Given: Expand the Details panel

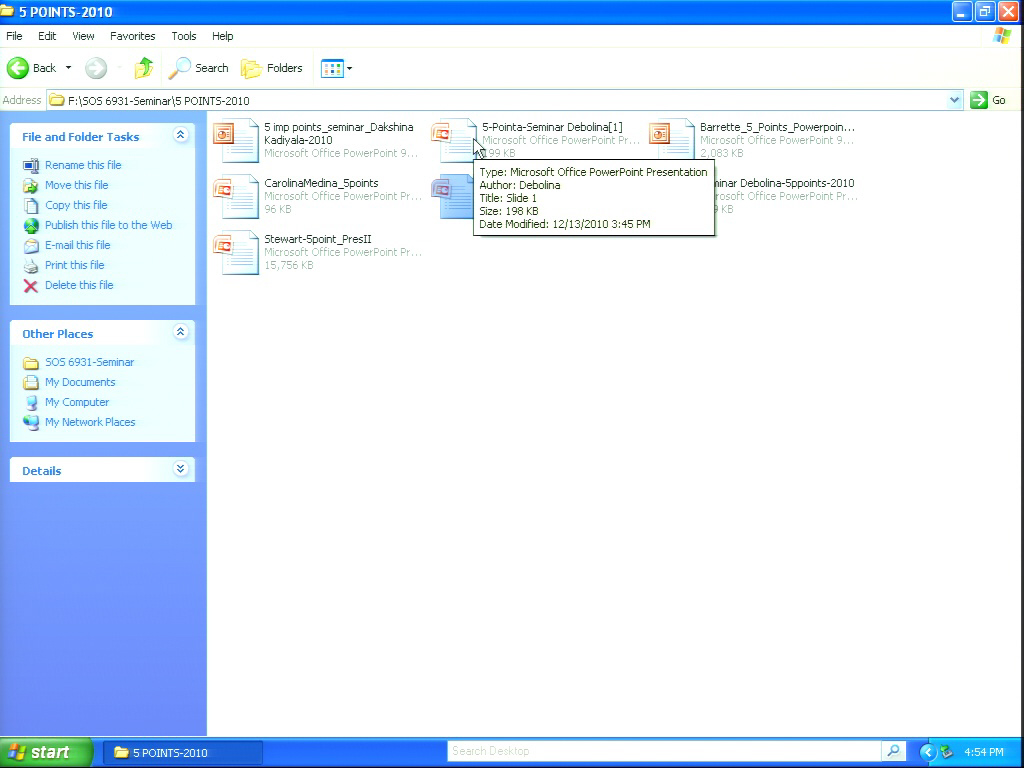Looking at the screenshot, I should coord(181,469).
